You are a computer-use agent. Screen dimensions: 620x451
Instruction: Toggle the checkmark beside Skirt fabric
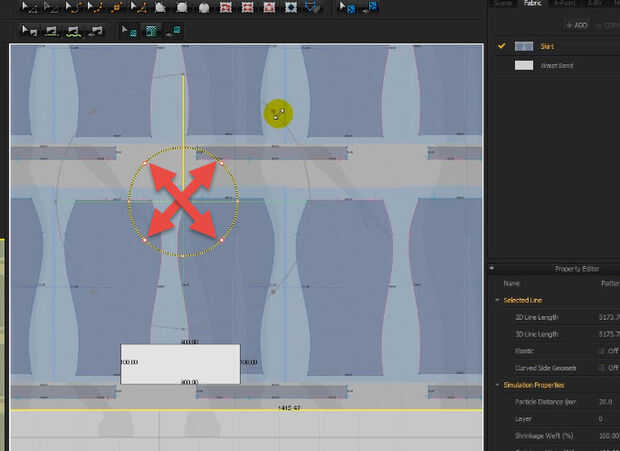coord(501,46)
